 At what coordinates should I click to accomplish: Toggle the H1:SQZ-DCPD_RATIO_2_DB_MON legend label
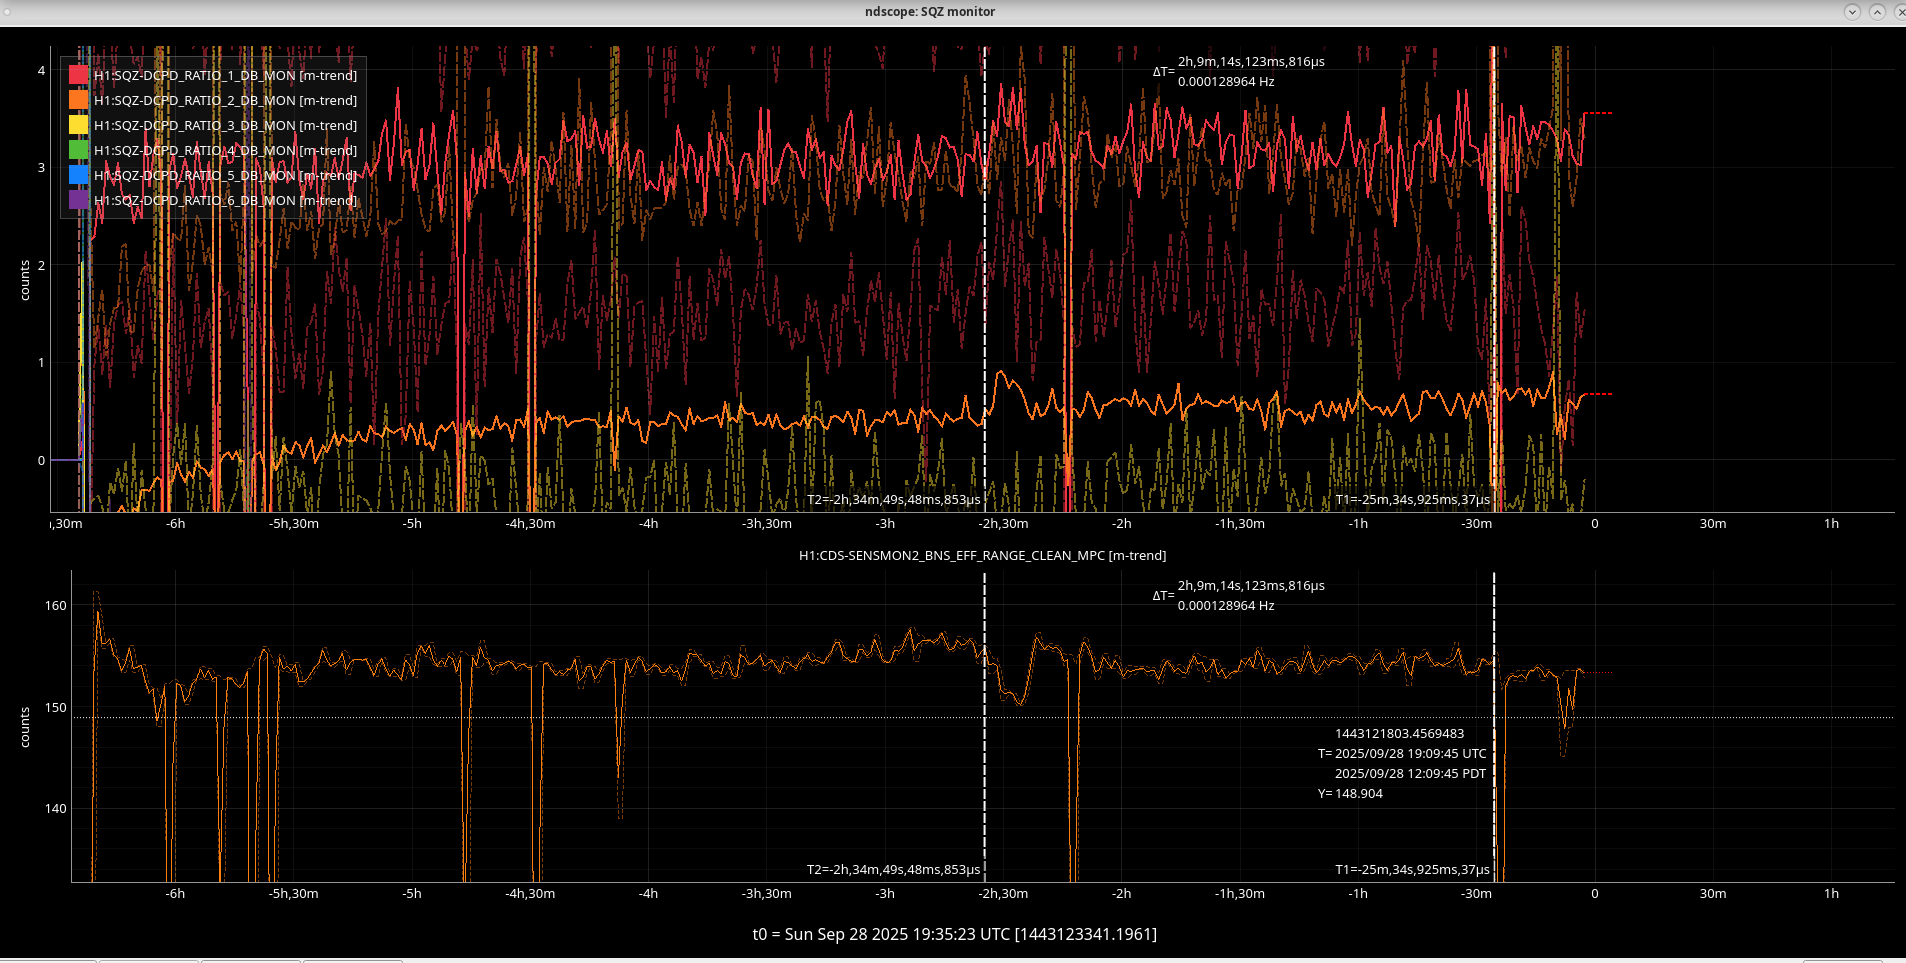[x=225, y=100]
